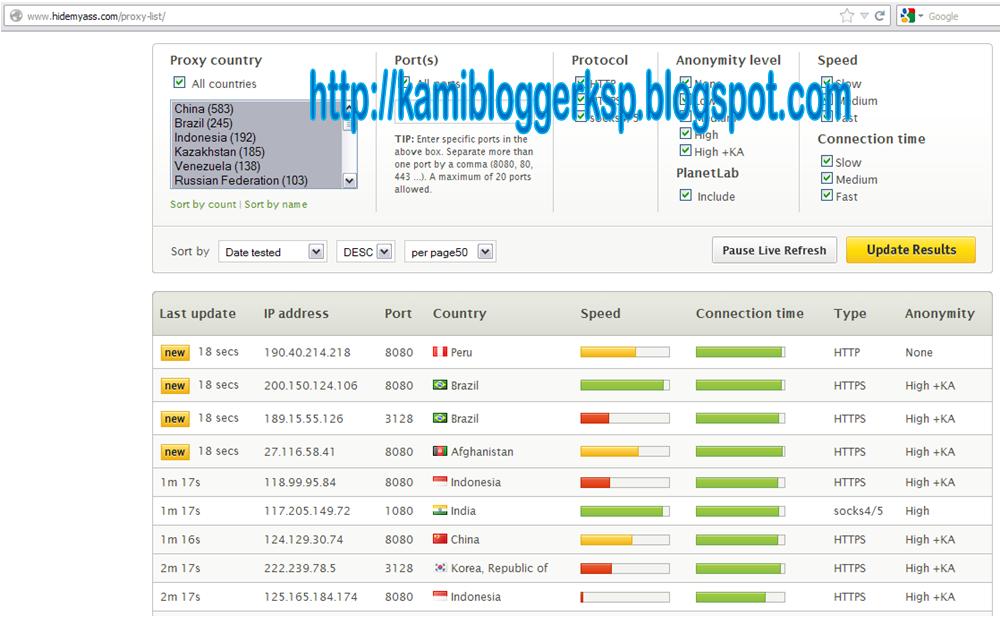The image size is (1001, 620).
Task: Click port 1080 in India row
Action: click(399, 511)
